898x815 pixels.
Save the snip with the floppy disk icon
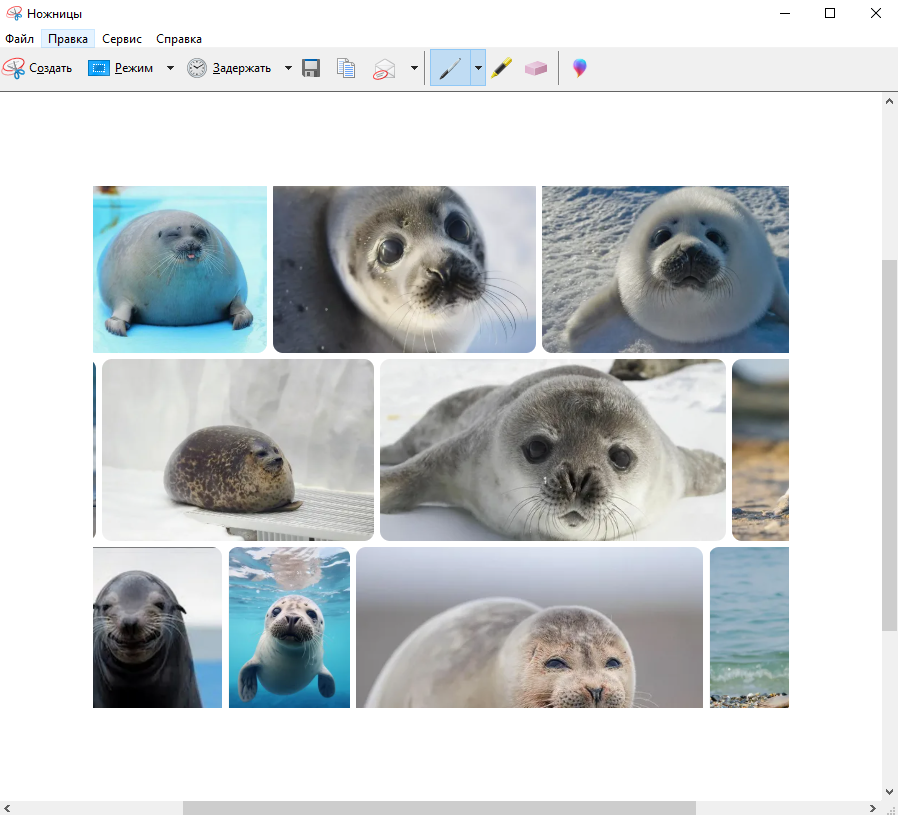pyautogui.click(x=311, y=68)
